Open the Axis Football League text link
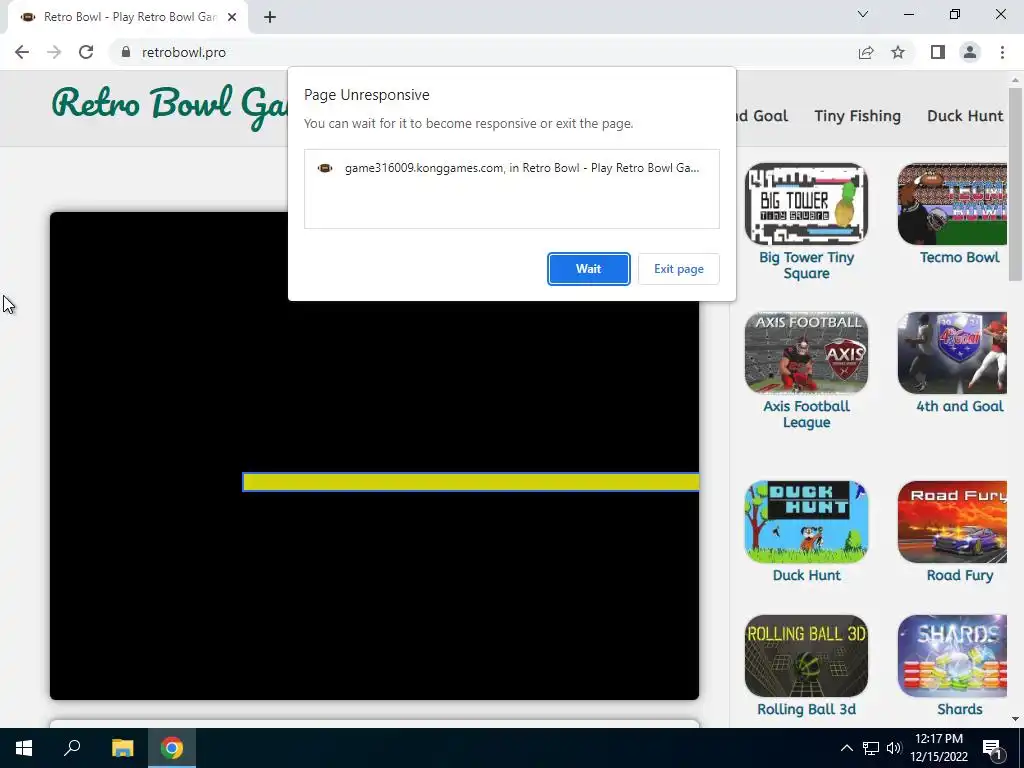The width and height of the screenshot is (1024, 768). coord(807,414)
